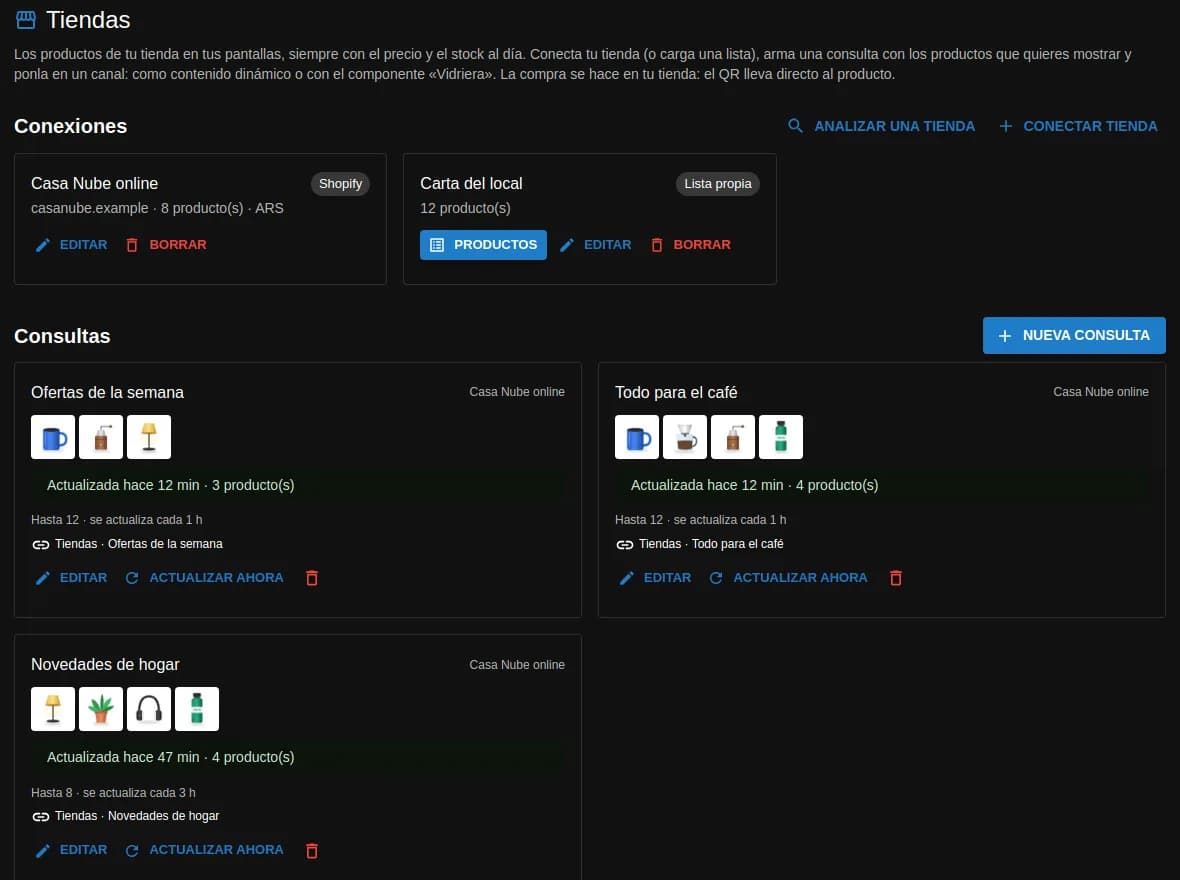Click Actualizar ahora label in Ofertas de la semana
Screen dimensions: 1180x880
pos(216,577)
